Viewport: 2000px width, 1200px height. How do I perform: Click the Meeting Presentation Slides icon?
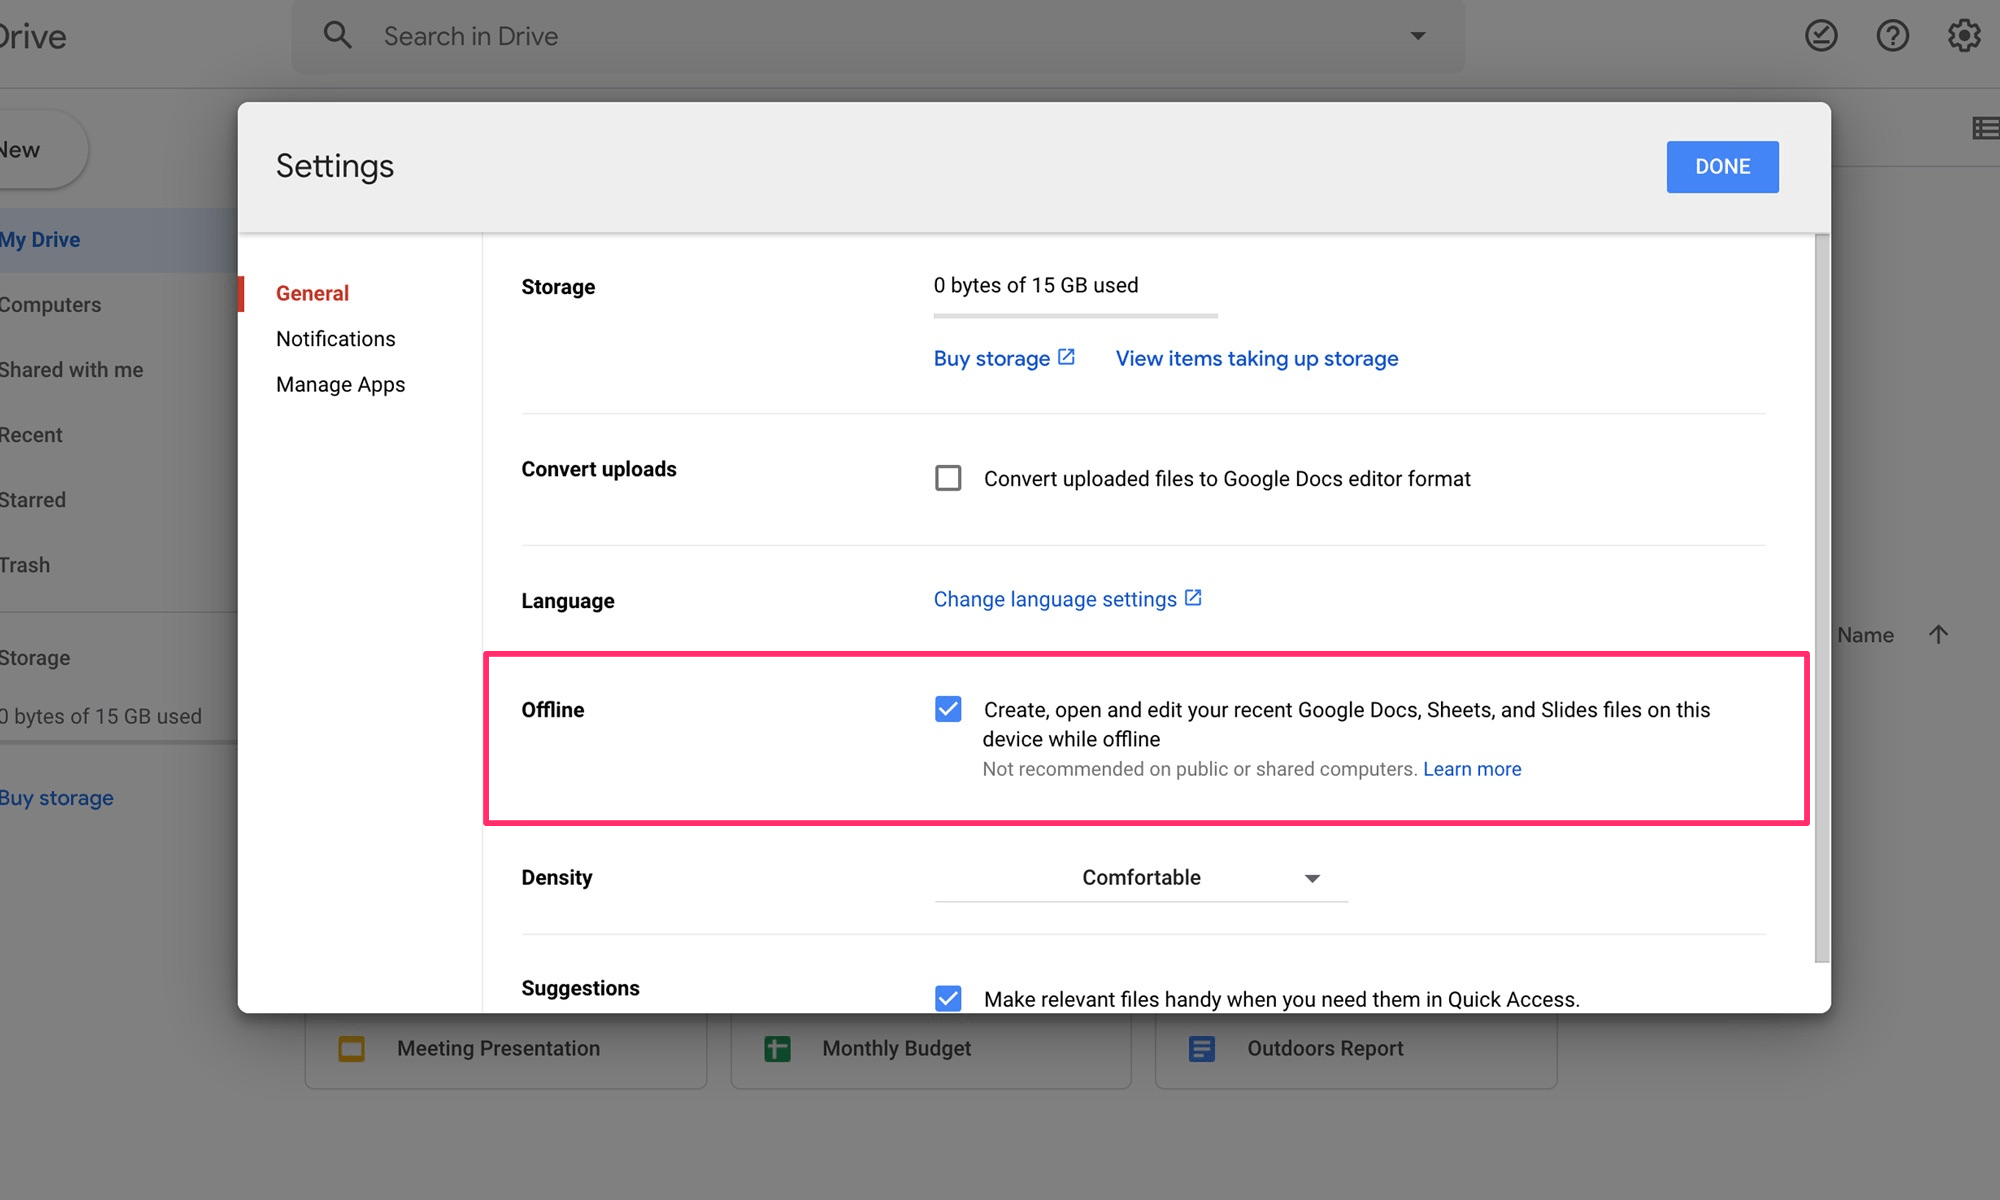pyautogui.click(x=352, y=1049)
